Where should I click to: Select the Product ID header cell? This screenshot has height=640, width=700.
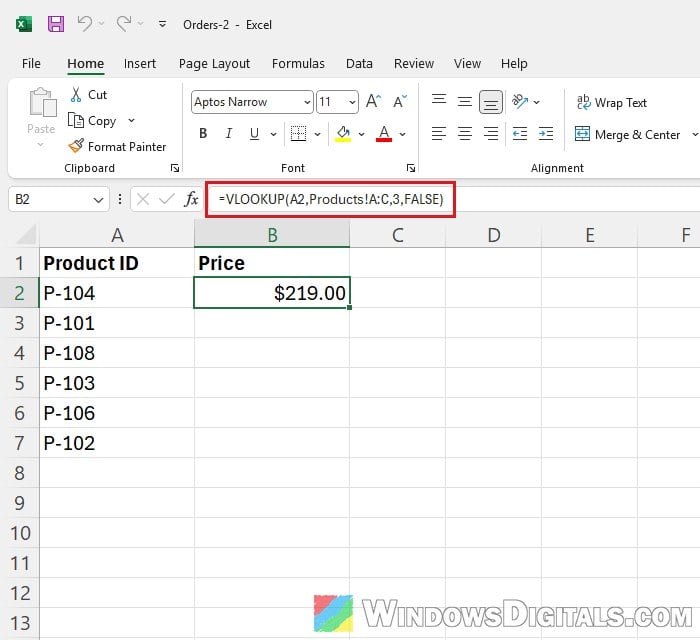click(117, 263)
